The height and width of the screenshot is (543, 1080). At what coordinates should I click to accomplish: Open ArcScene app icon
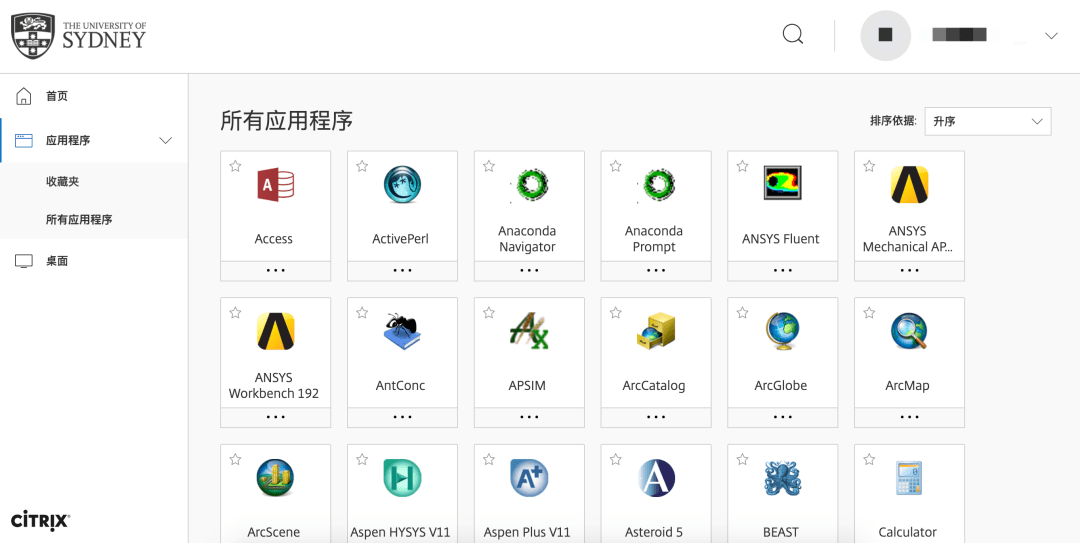coord(276,478)
